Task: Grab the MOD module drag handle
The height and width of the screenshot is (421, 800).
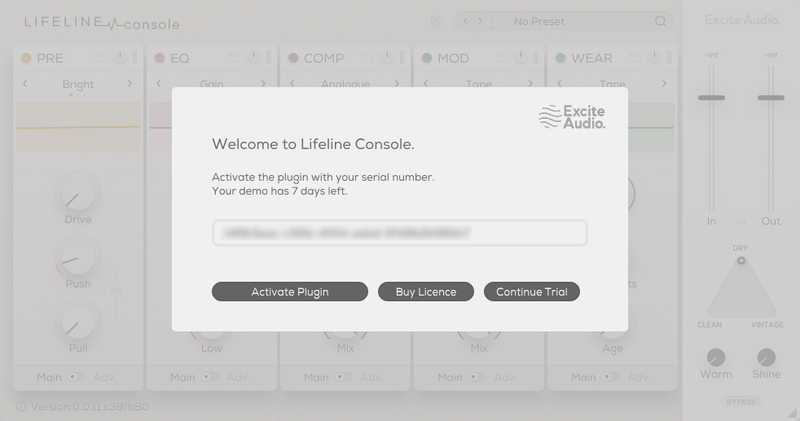Action: 536,57
